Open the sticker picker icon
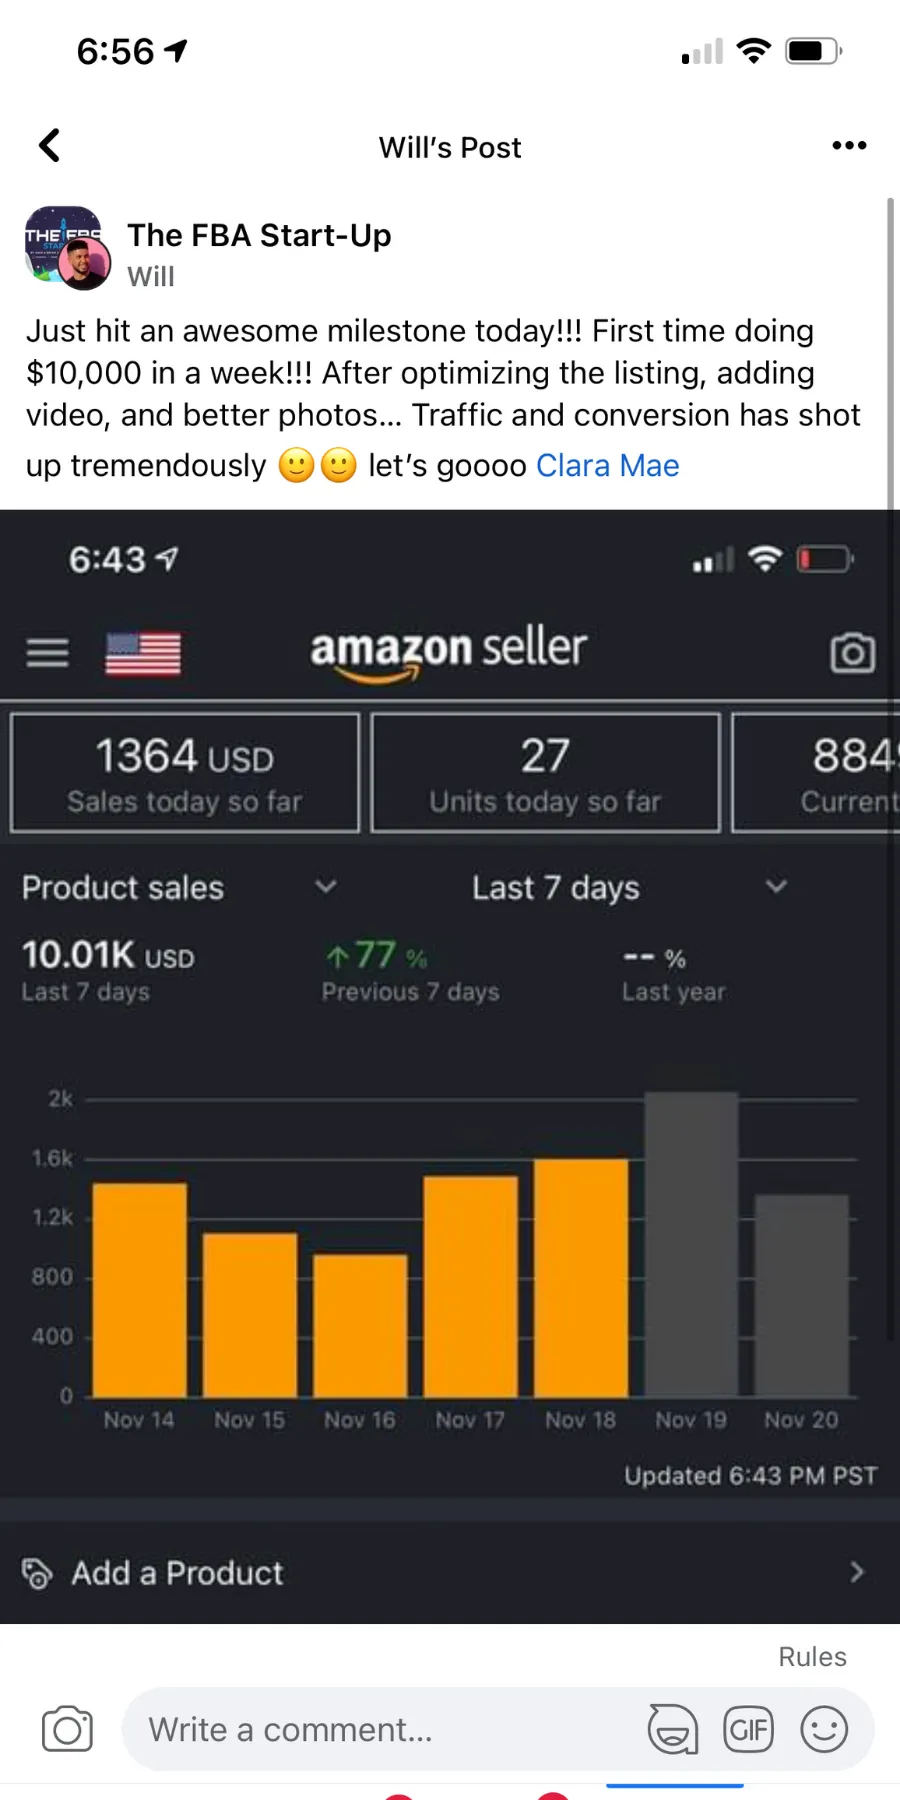Image resolution: width=900 pixels, height=1800 pixels. (x=673, y=1729)
